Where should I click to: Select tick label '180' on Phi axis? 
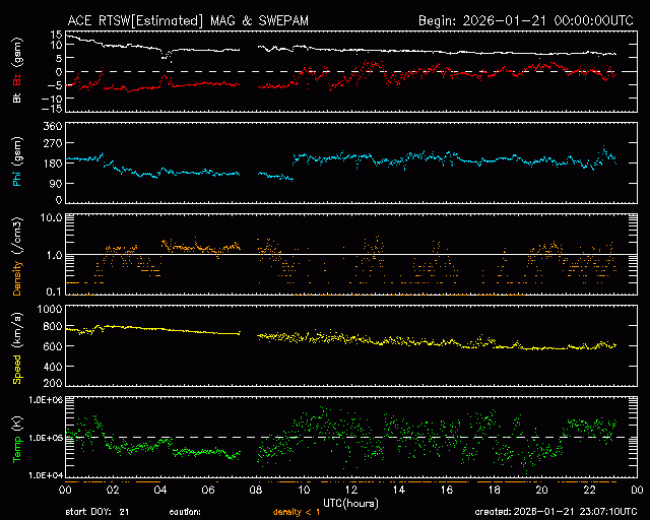click(53, 163)
